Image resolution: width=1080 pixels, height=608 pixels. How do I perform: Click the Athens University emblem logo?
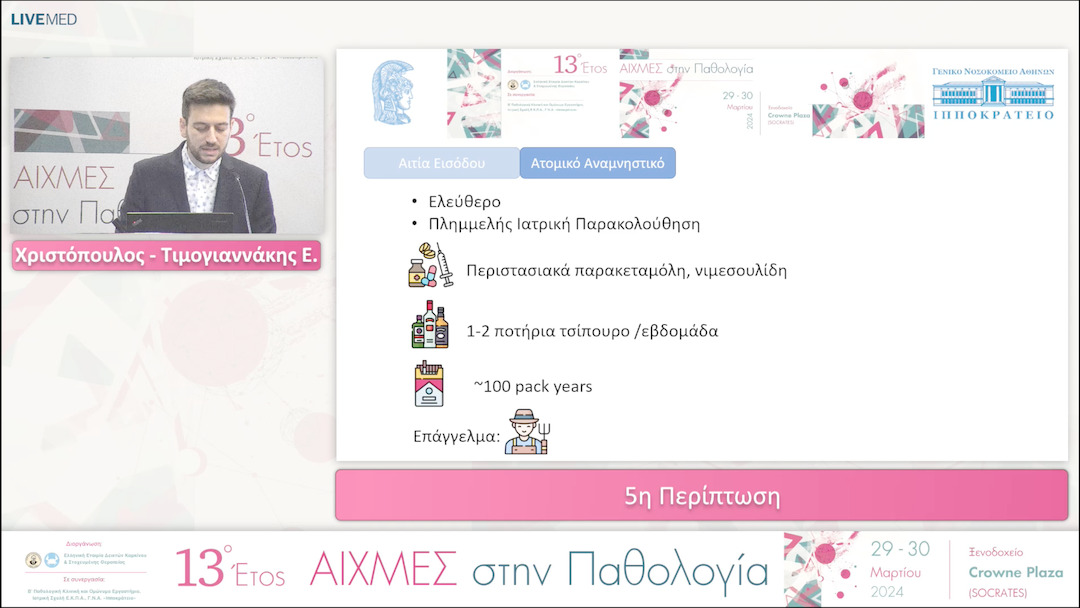pyautogui.click(x=394, y=92)
